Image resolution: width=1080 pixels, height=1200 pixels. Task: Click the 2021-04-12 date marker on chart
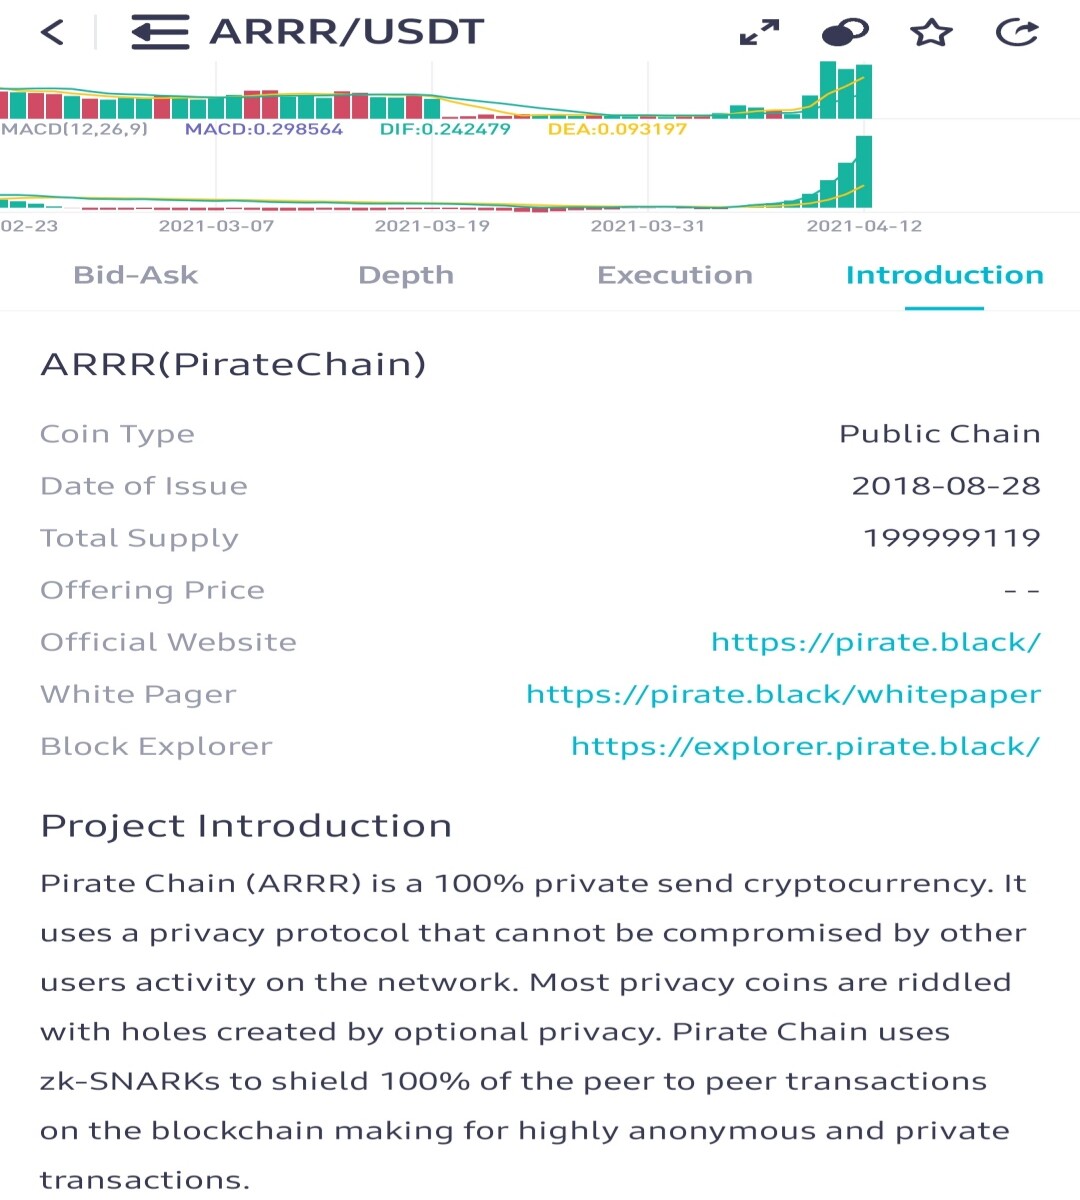[864, 226]
